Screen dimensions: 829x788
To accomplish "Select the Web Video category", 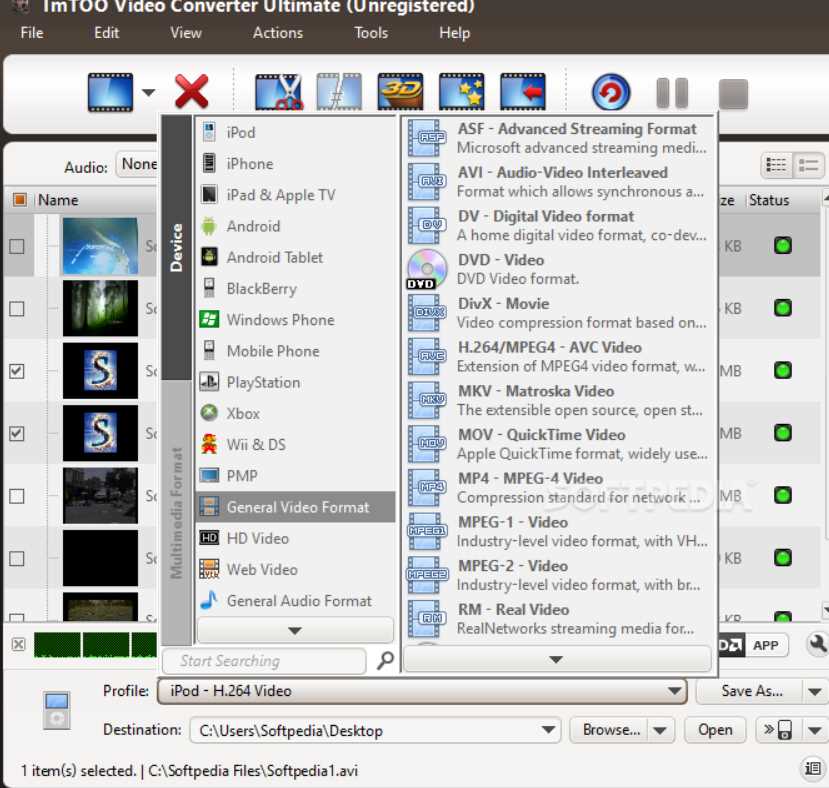I will coord(295,569).
